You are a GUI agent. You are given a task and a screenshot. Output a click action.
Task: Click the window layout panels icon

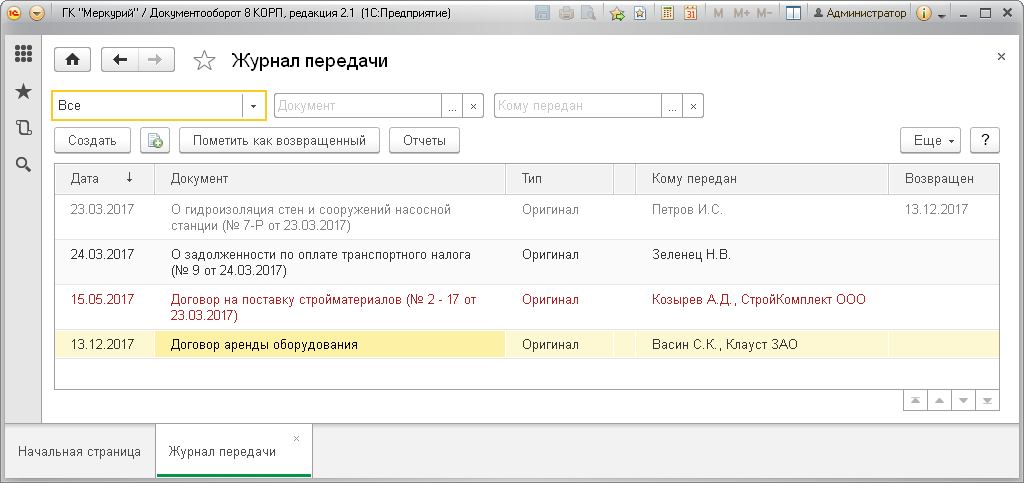793,13
